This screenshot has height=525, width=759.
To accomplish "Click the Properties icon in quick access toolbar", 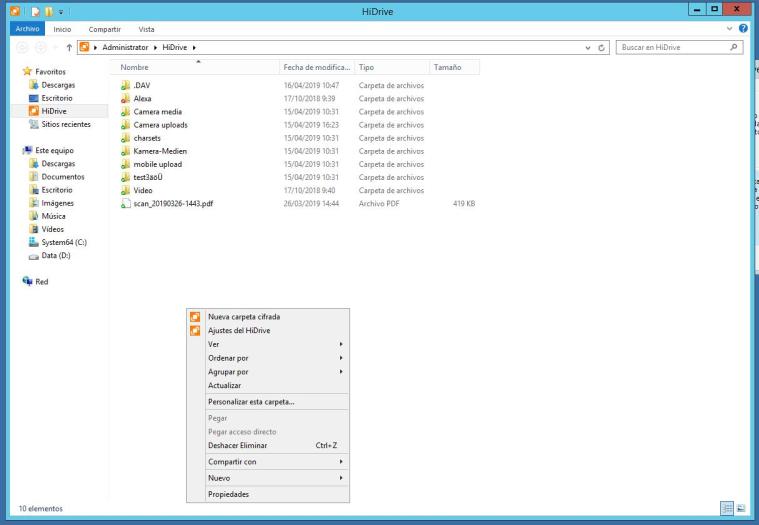I will tap(36, 11).
